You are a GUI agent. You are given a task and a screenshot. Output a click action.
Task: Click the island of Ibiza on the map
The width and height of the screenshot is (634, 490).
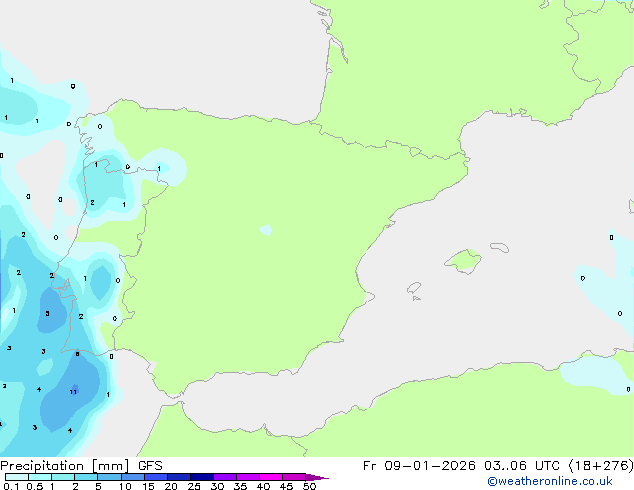coord(414,288)
